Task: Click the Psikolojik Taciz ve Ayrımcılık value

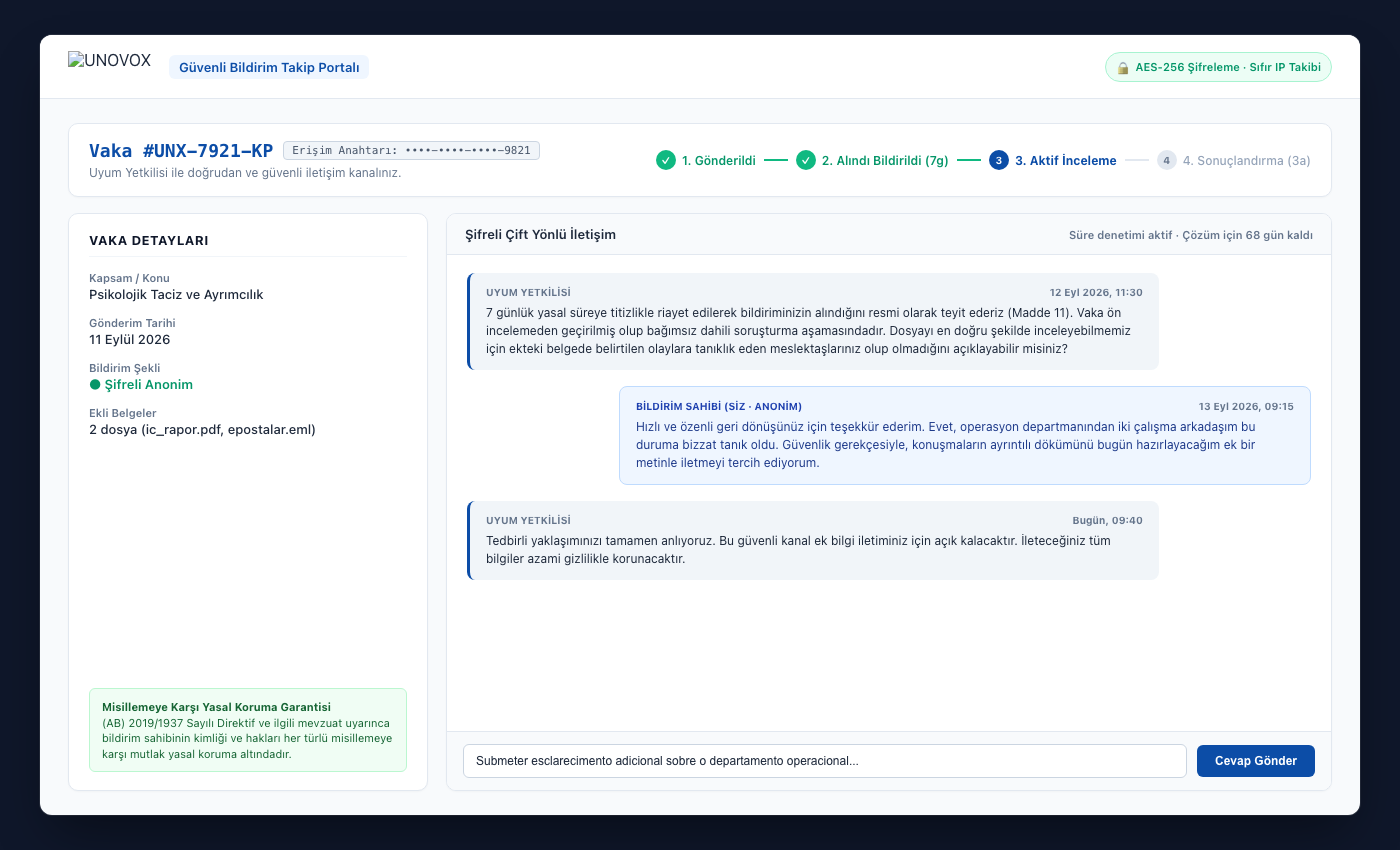Action: [176, 295]
